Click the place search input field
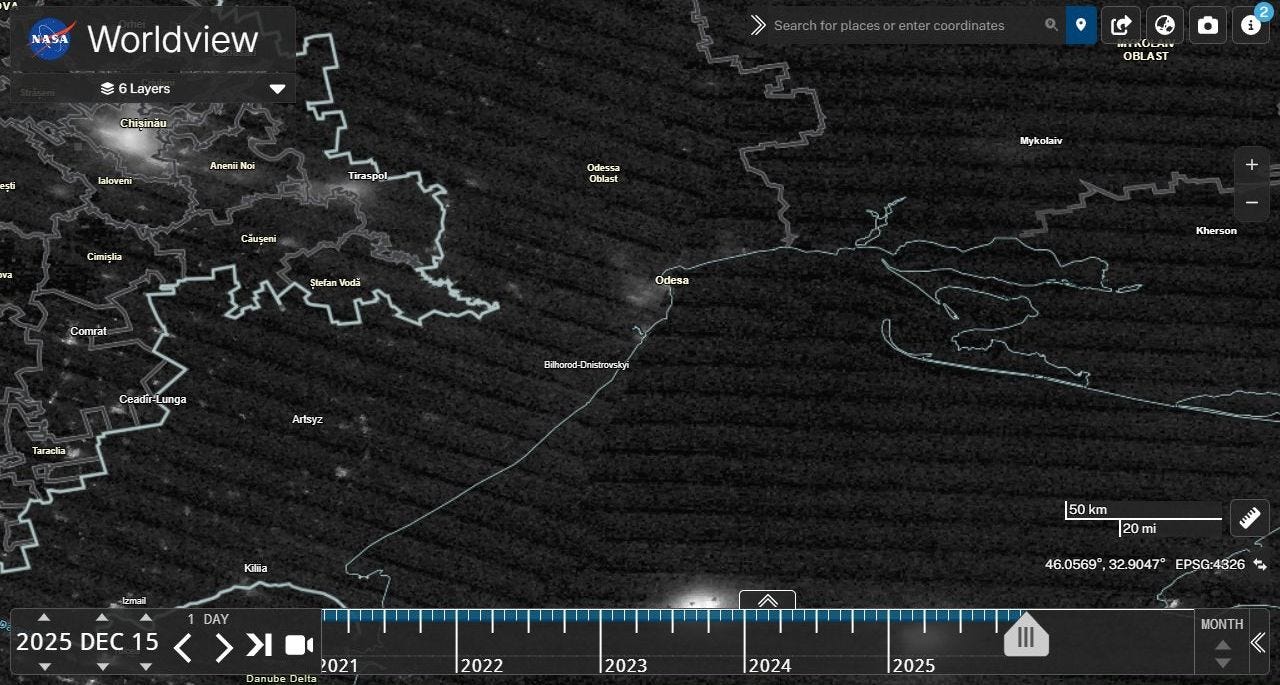This screenshot has height=685, width=1280. click(x=905, y=25)
